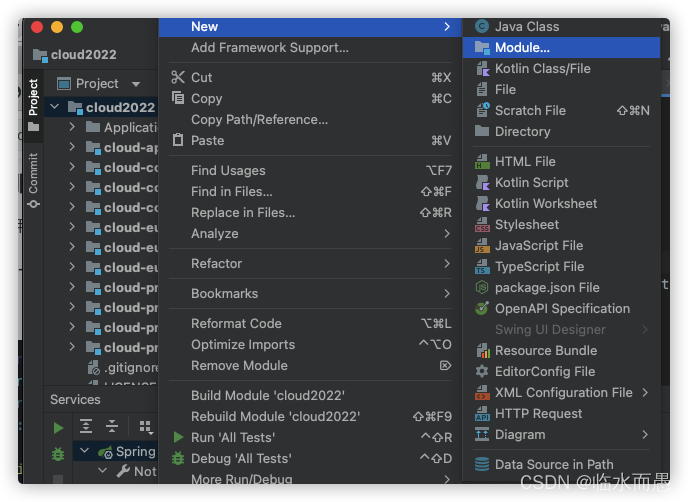Click the Resource Bundle icon
688x502 pixels.
pyautogui.click(x=482, y=351)
